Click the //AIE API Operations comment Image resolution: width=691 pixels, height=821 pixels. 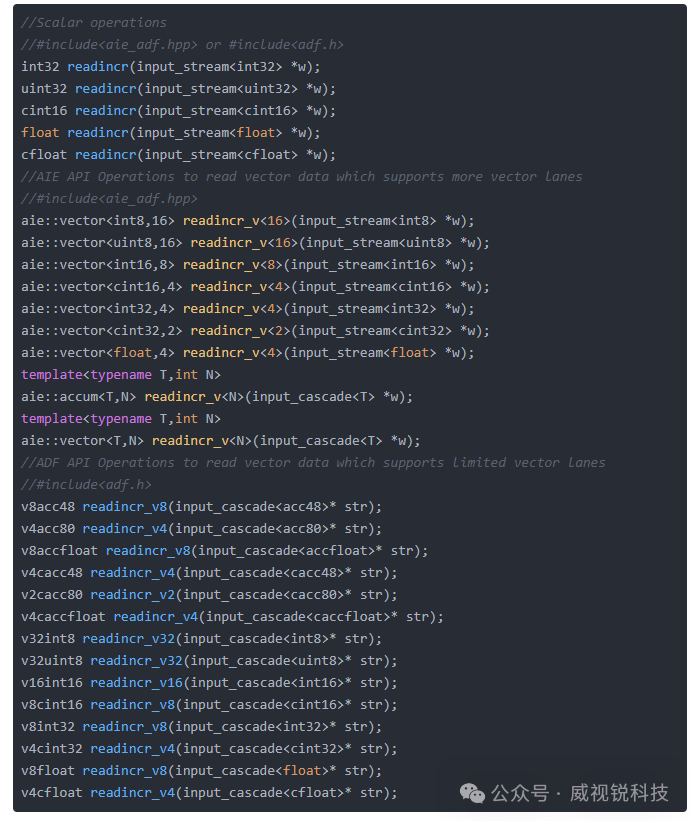tap(302, 176)
